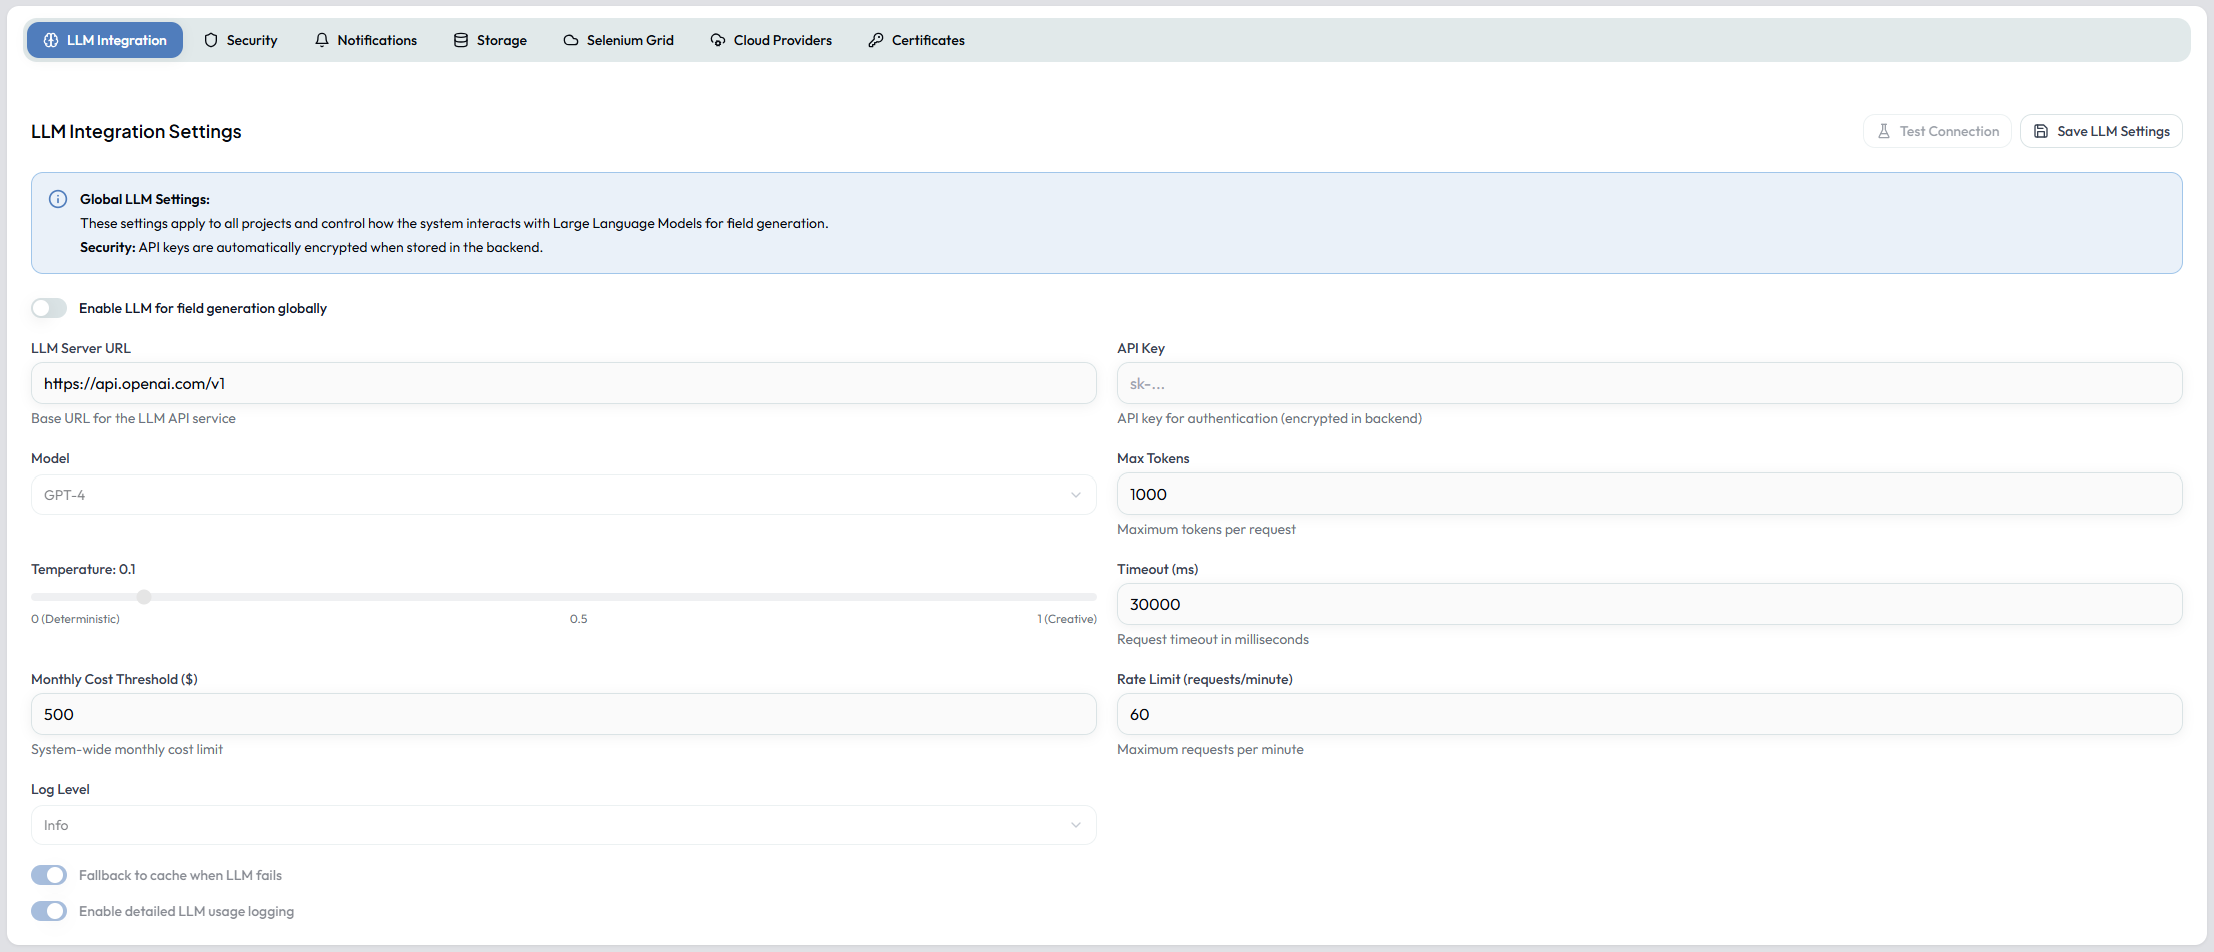Viewport: 2214px width, 952px height.
Task: Click 'System-wide monthly cost limit' hint text
Action: (127, 749)
